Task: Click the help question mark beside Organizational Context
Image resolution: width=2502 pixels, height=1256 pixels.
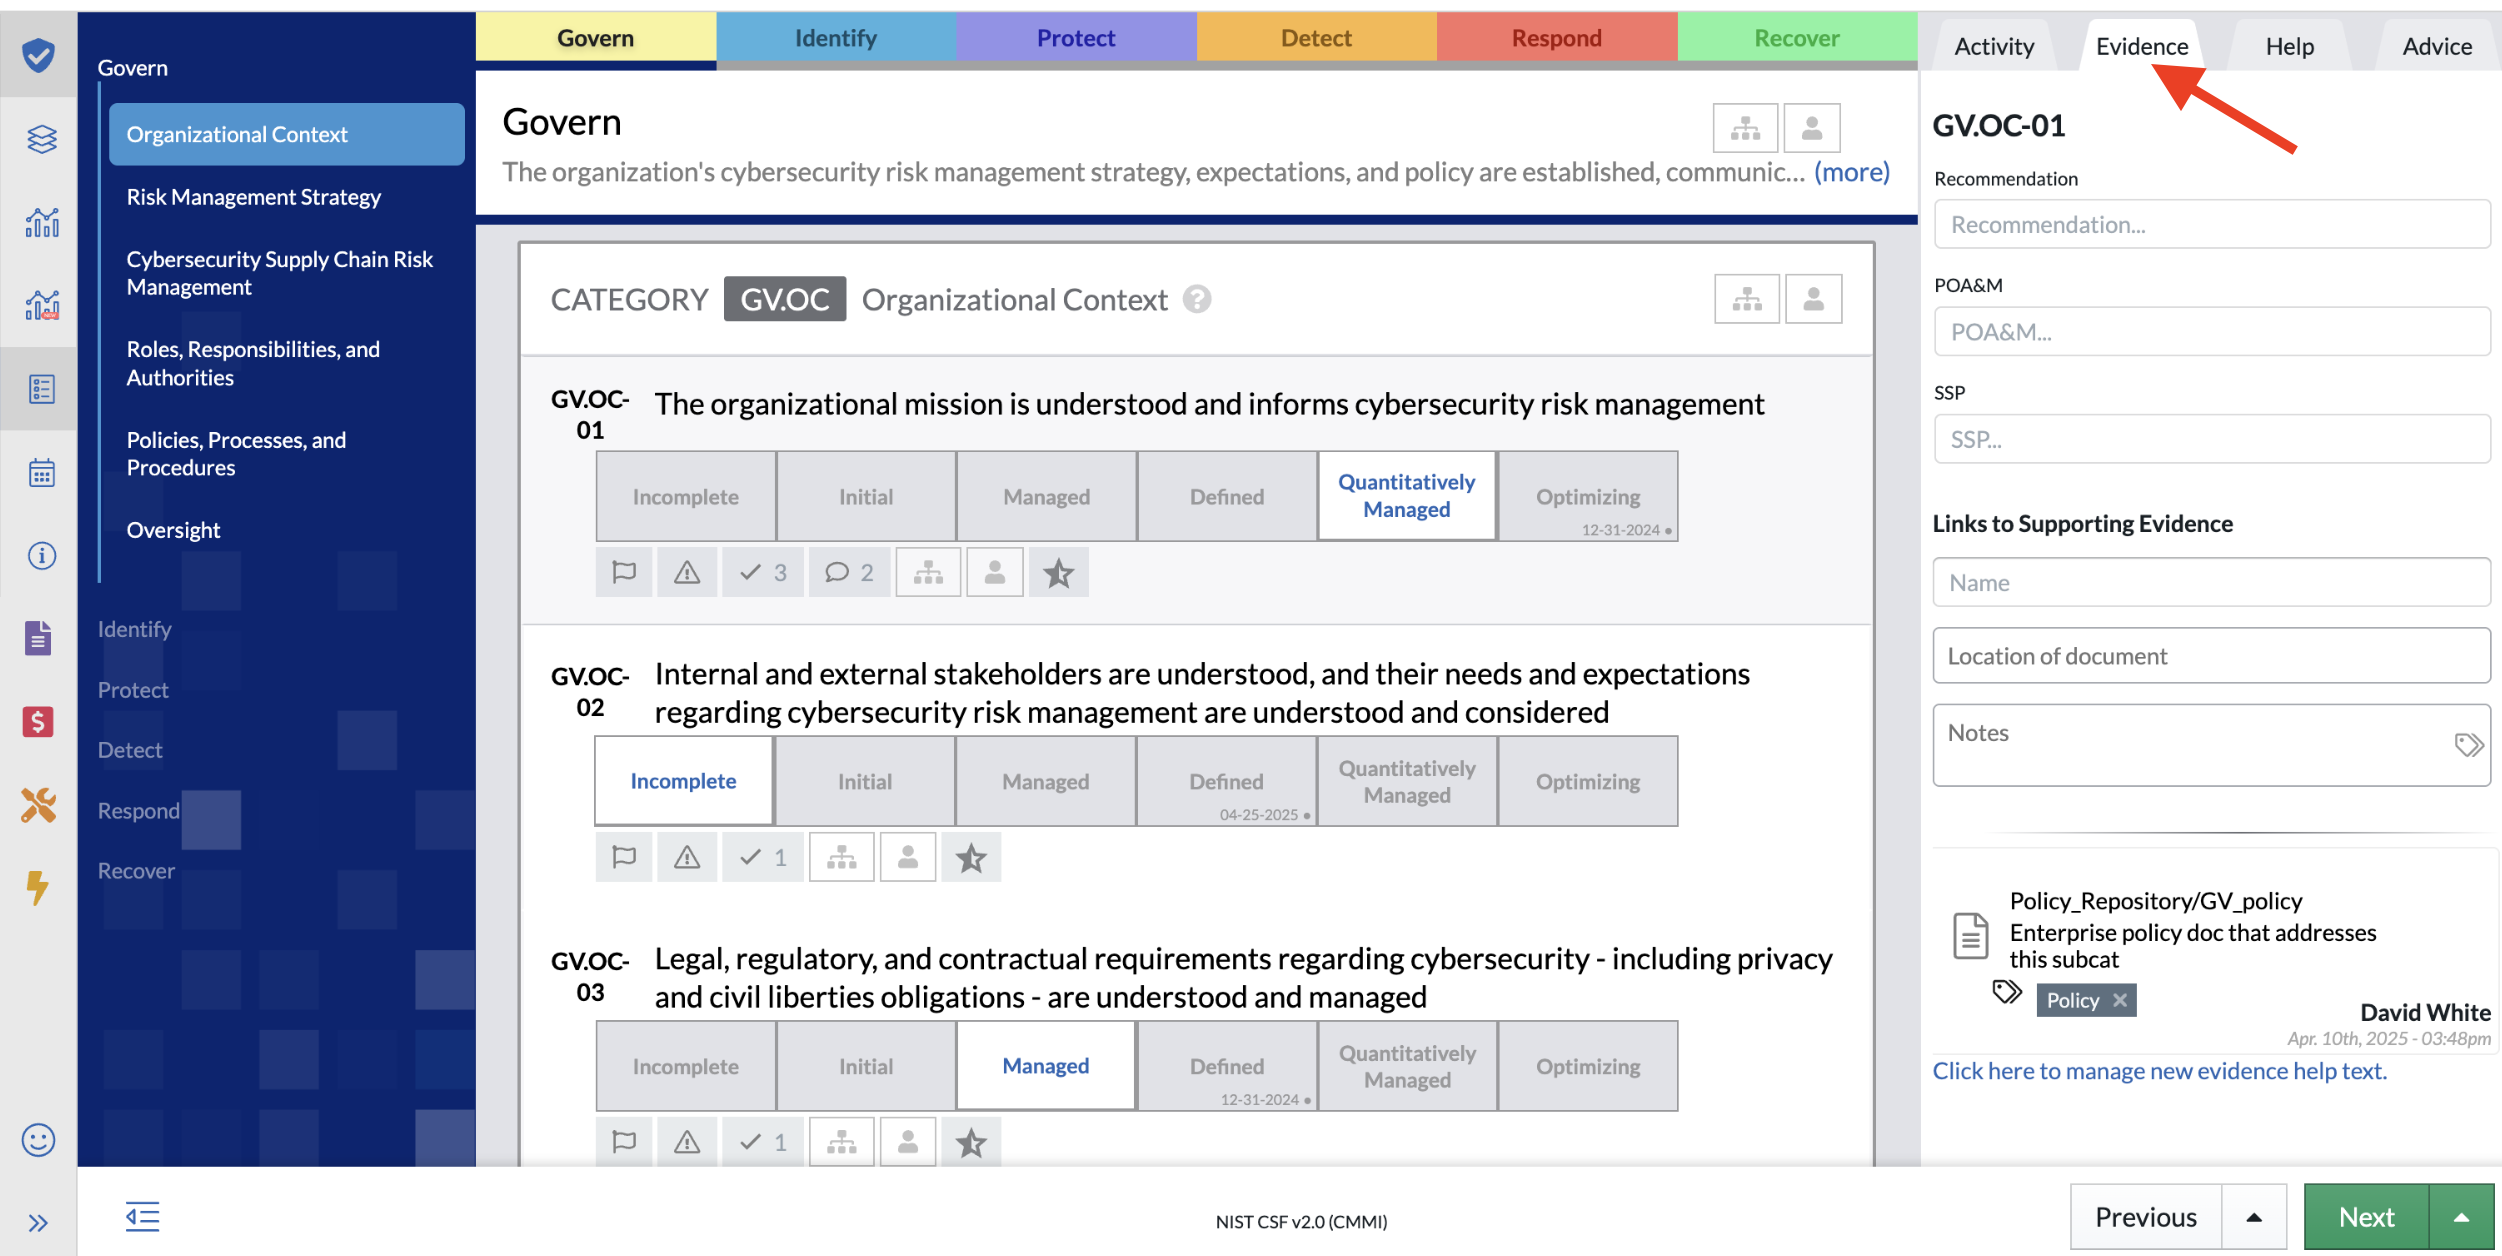Action: [1197, 299]
